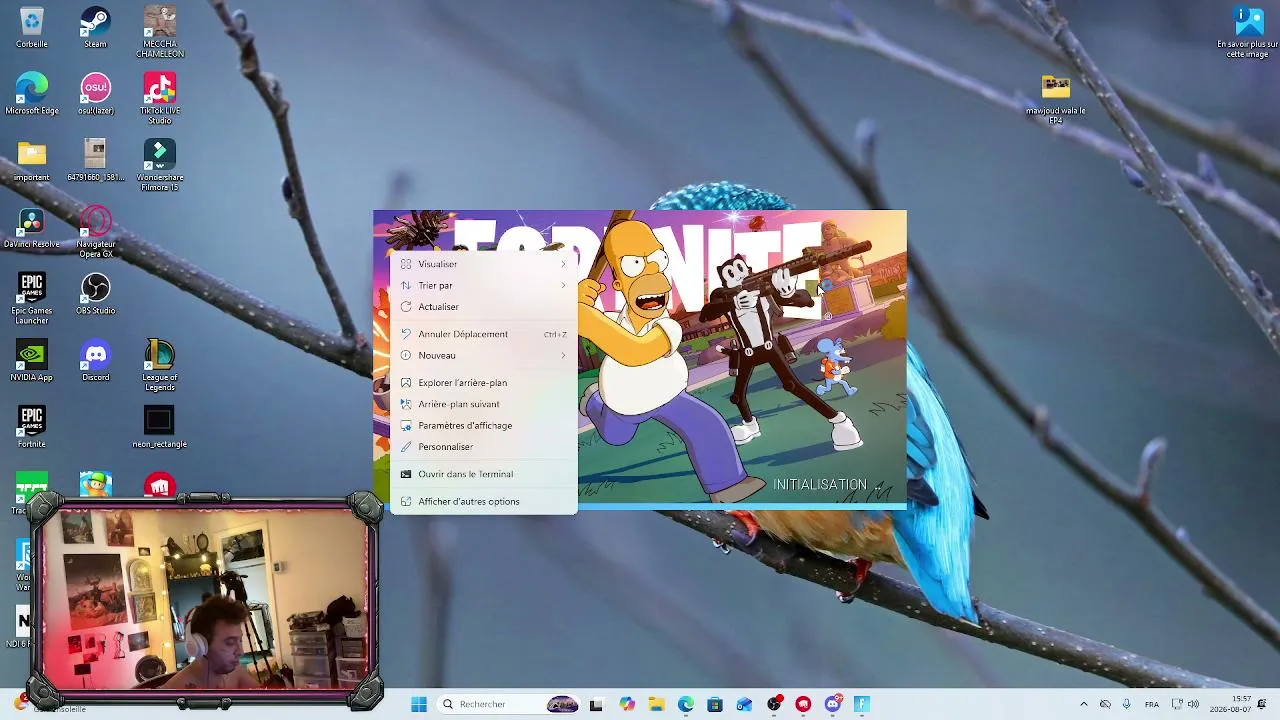Viewport: 1280px width, 720px height.
Task: Switch to Discord in the taskbar
Action: point(833,704)
